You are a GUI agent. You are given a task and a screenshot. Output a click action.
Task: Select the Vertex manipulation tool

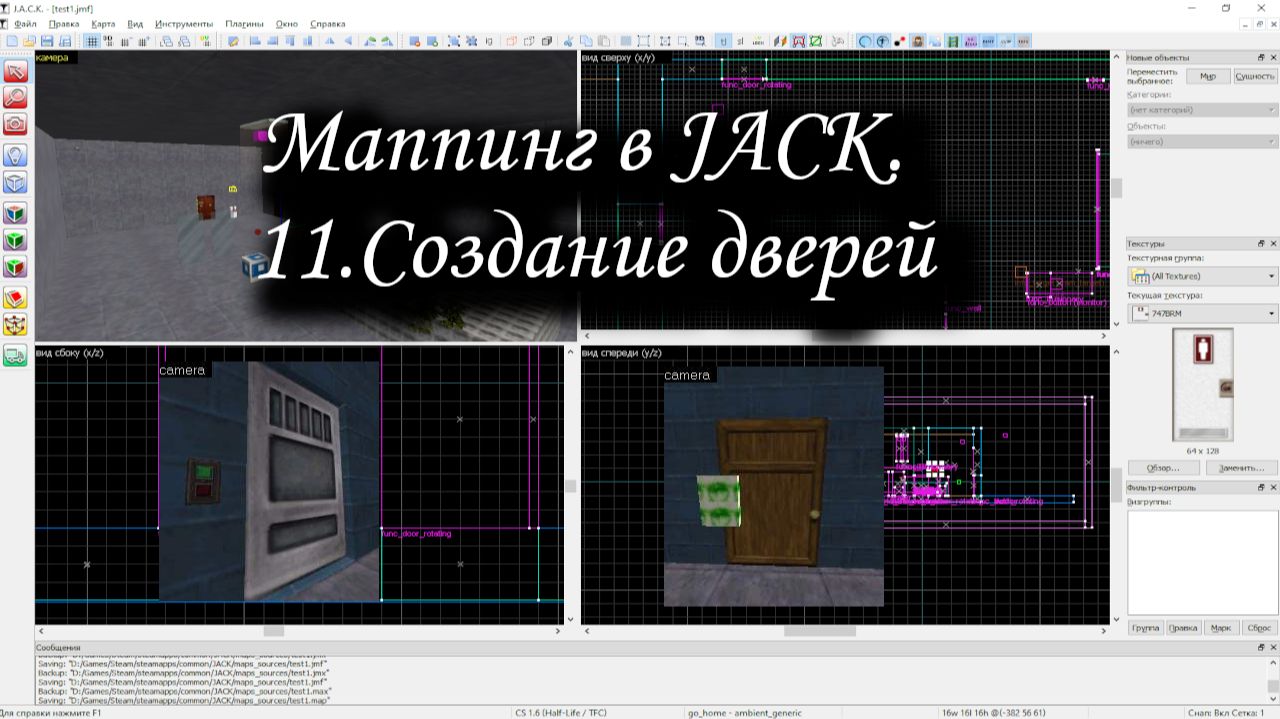15,325
